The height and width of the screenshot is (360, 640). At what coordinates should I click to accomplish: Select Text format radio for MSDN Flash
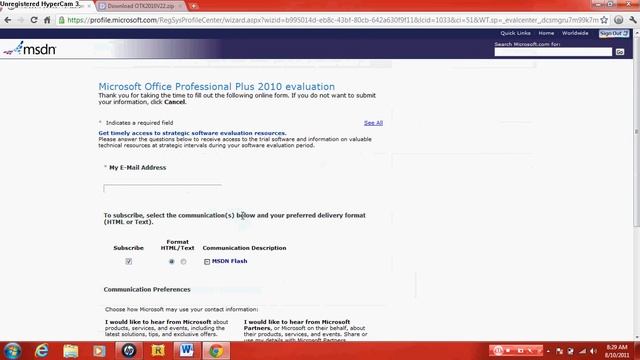183,262
